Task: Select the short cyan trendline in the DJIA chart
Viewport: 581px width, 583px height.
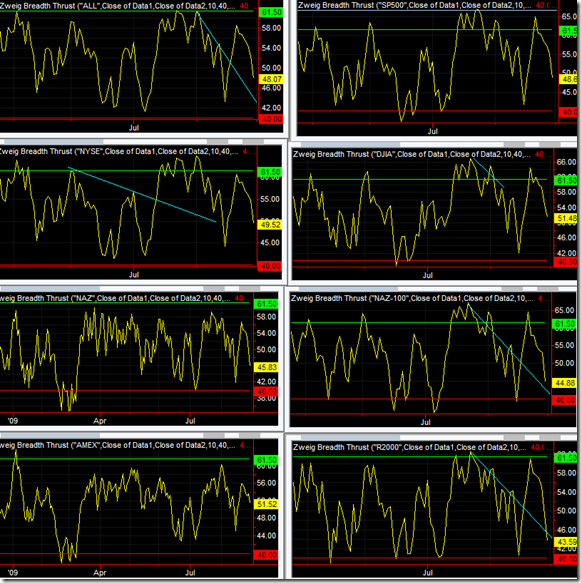Action: 488,173
